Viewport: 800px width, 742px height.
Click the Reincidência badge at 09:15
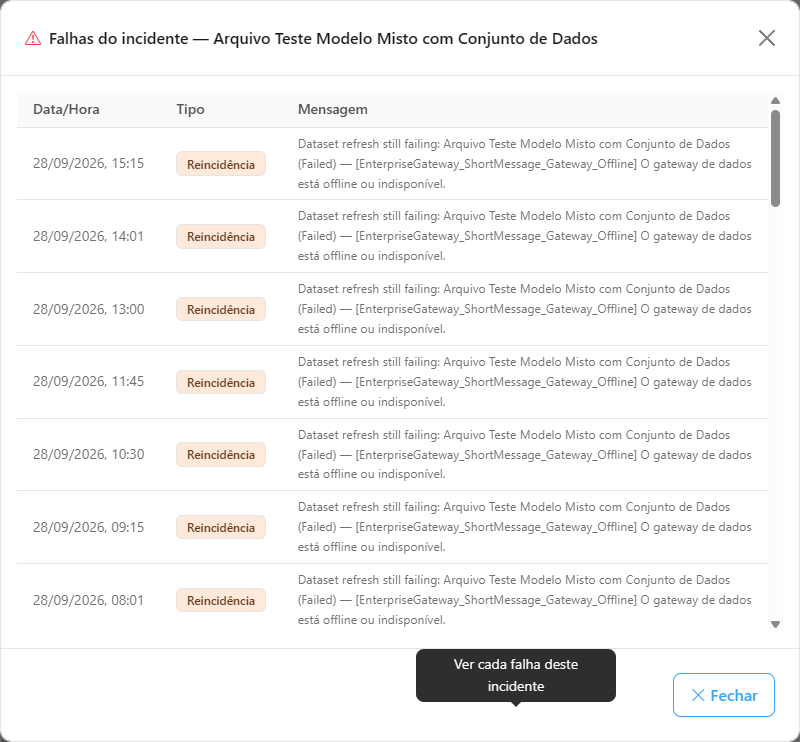tap(221, 527)
